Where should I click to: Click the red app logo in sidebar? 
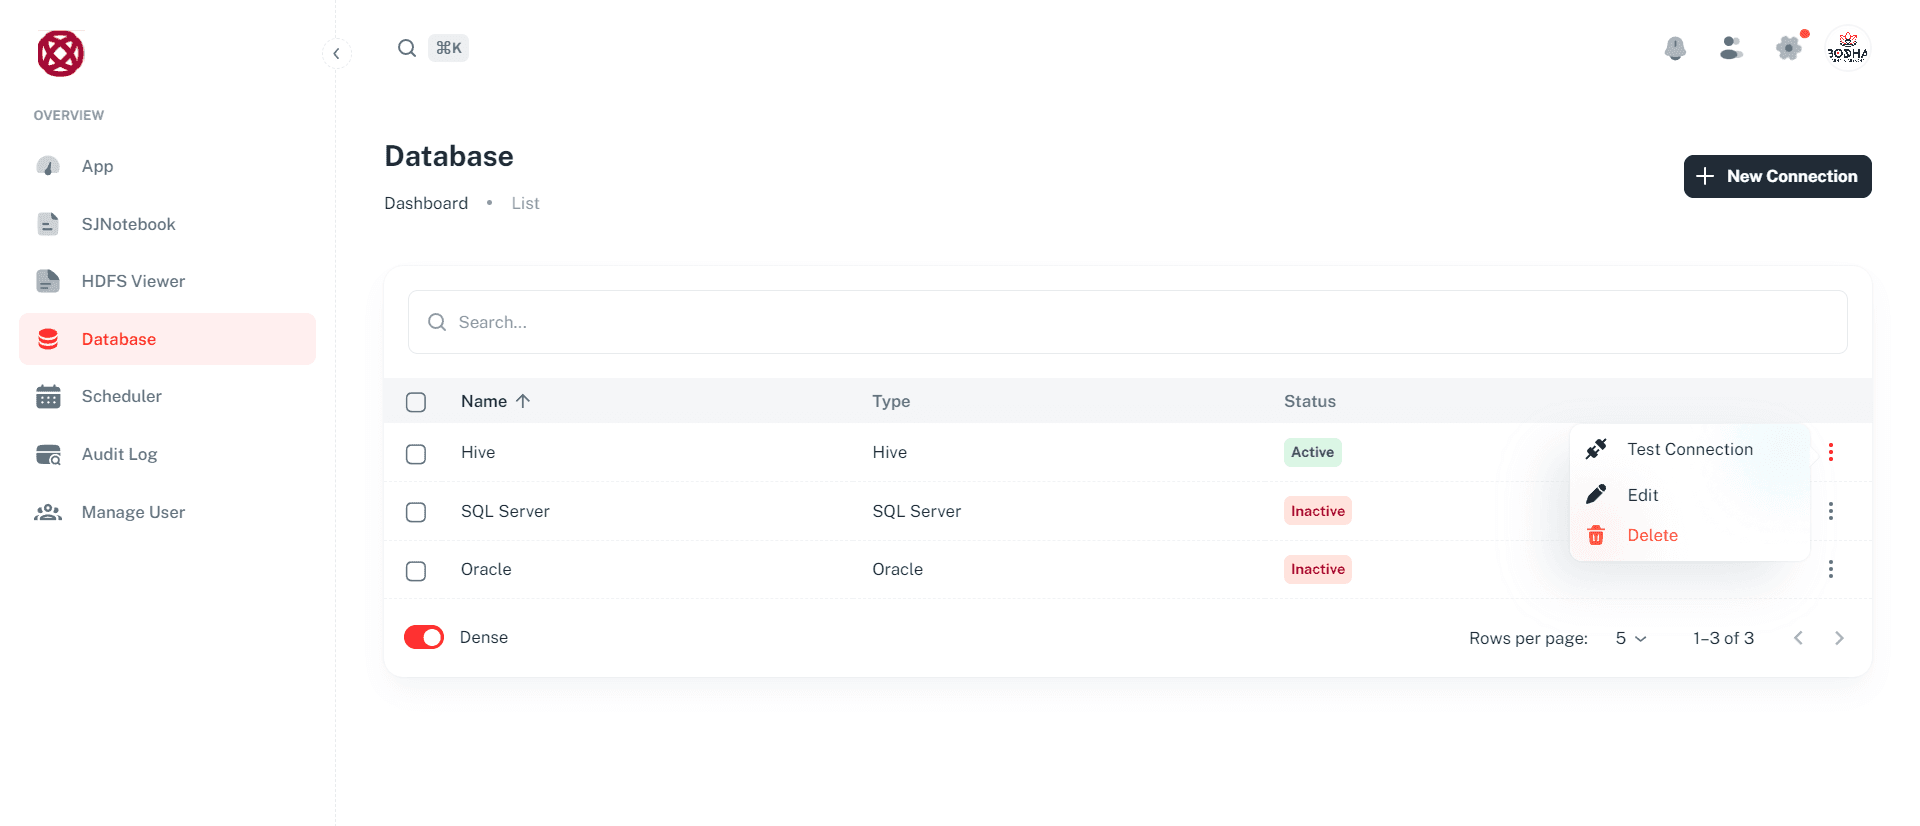(60, 53)
